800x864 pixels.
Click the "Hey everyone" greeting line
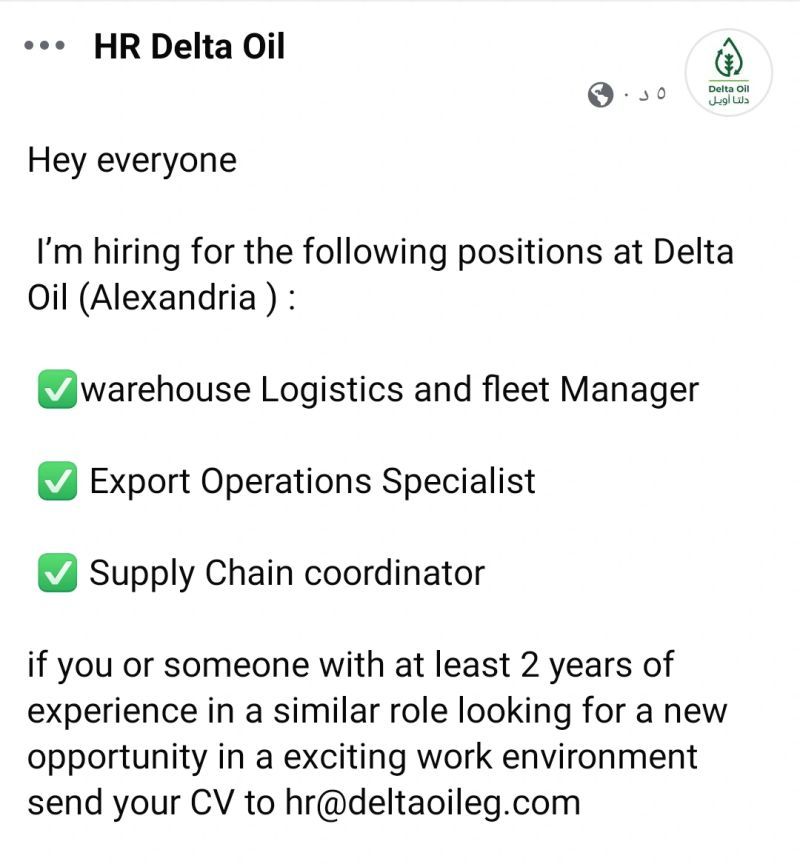[132, 161]
